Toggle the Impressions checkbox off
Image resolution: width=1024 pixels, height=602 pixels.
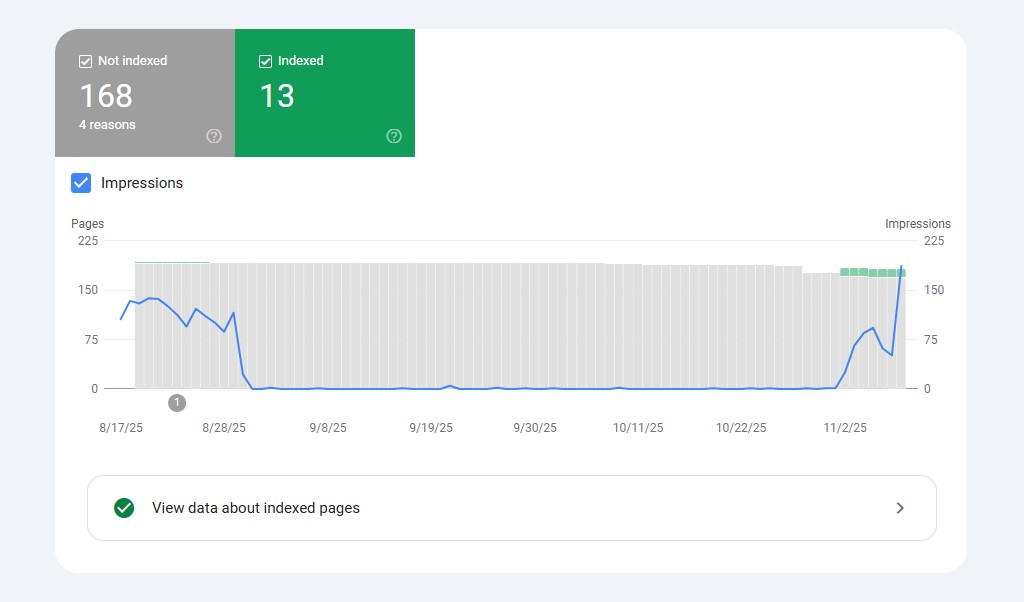[81, 183]
